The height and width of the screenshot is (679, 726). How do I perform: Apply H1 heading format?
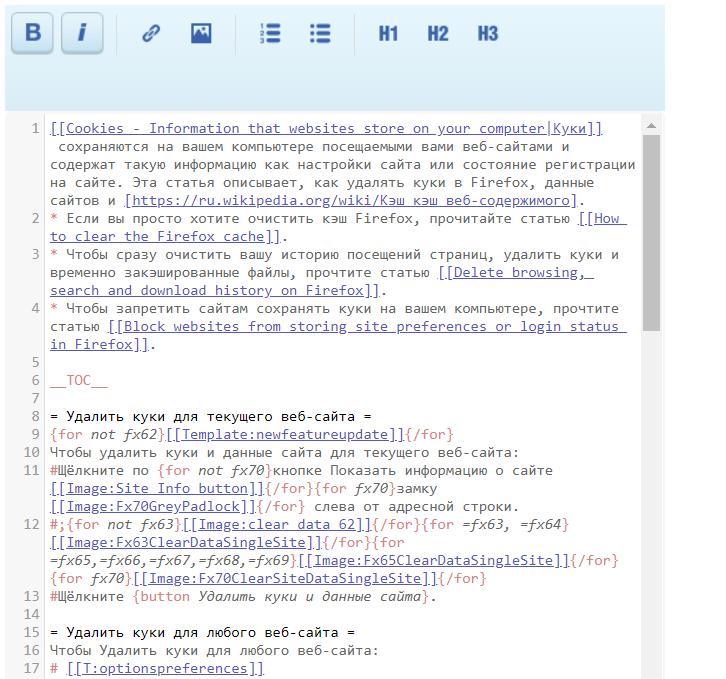[388, 33]
